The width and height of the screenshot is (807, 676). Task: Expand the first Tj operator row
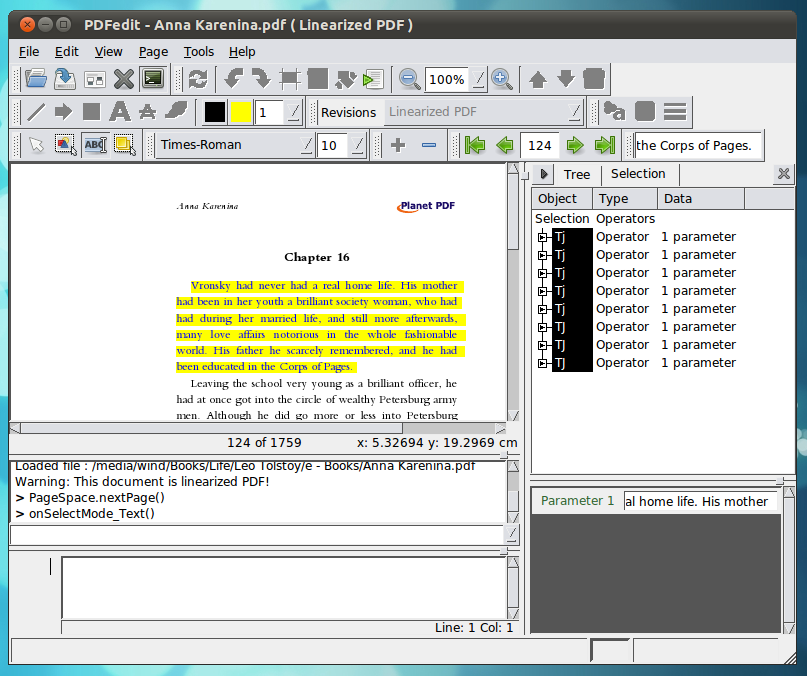[x=542, y=237]
